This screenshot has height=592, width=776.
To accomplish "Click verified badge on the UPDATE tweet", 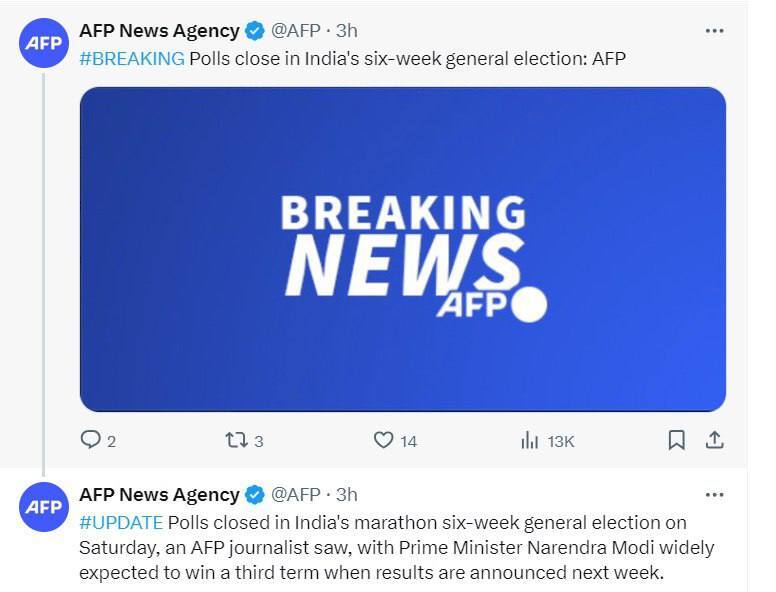I will point(255,495).
